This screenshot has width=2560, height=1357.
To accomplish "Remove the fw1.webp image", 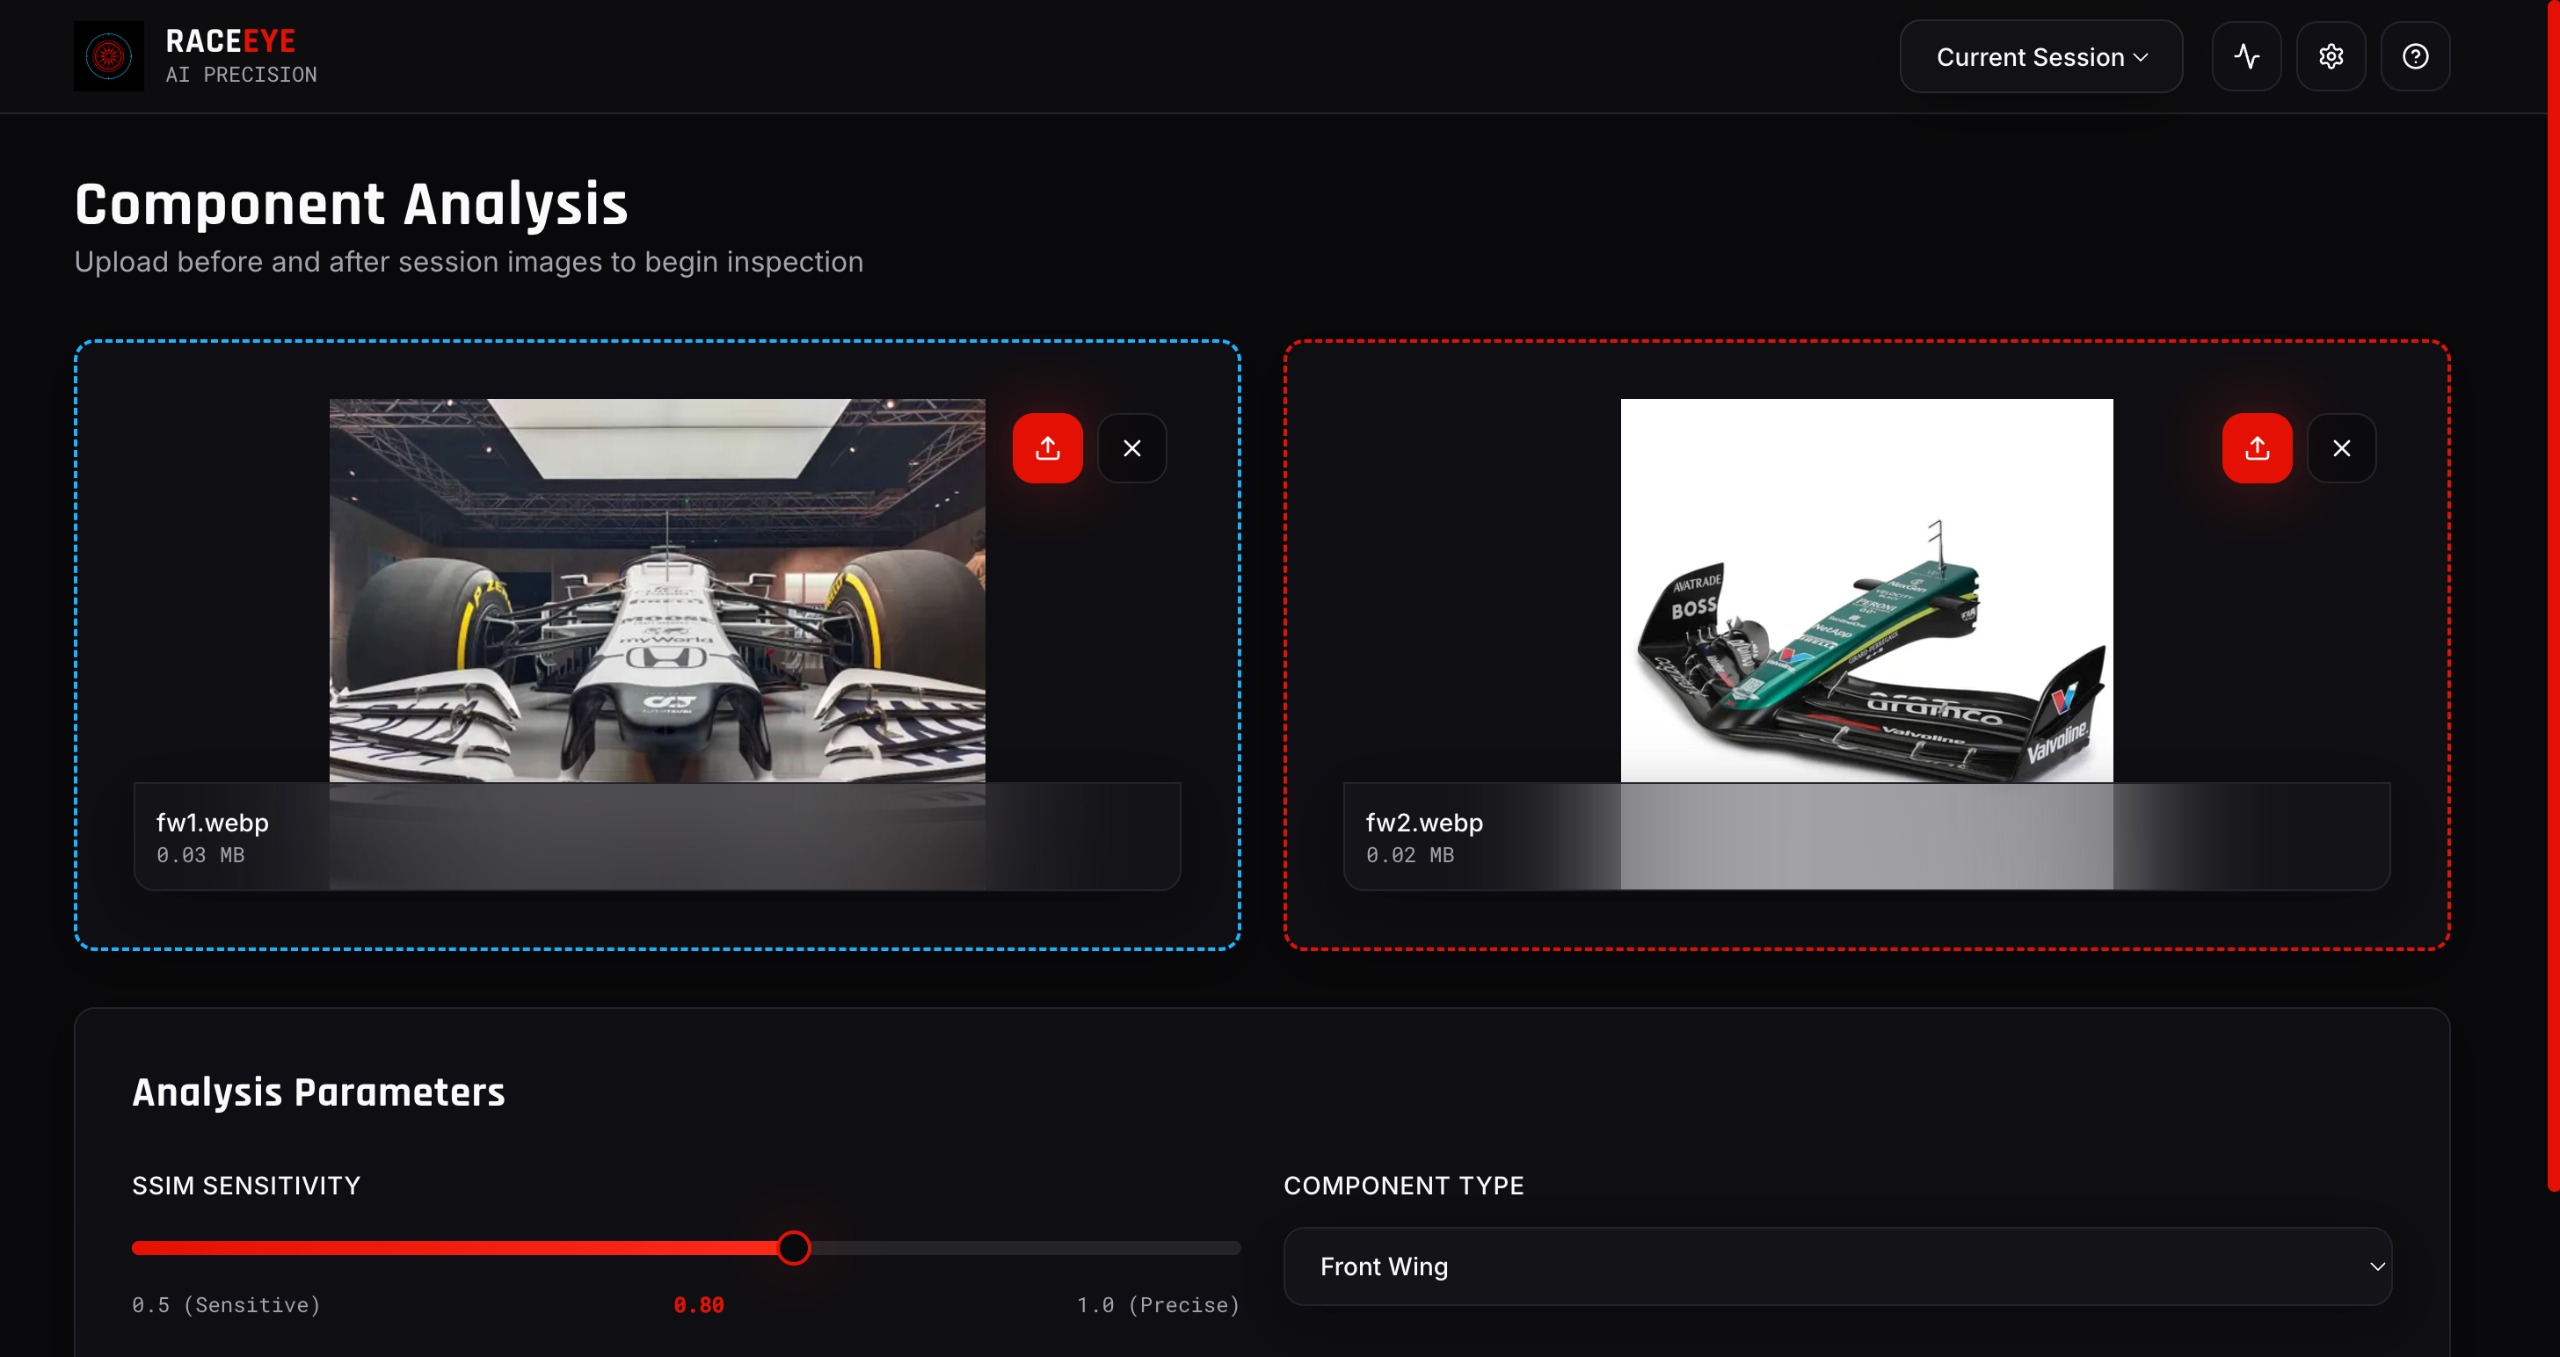I will [1131, 448].
